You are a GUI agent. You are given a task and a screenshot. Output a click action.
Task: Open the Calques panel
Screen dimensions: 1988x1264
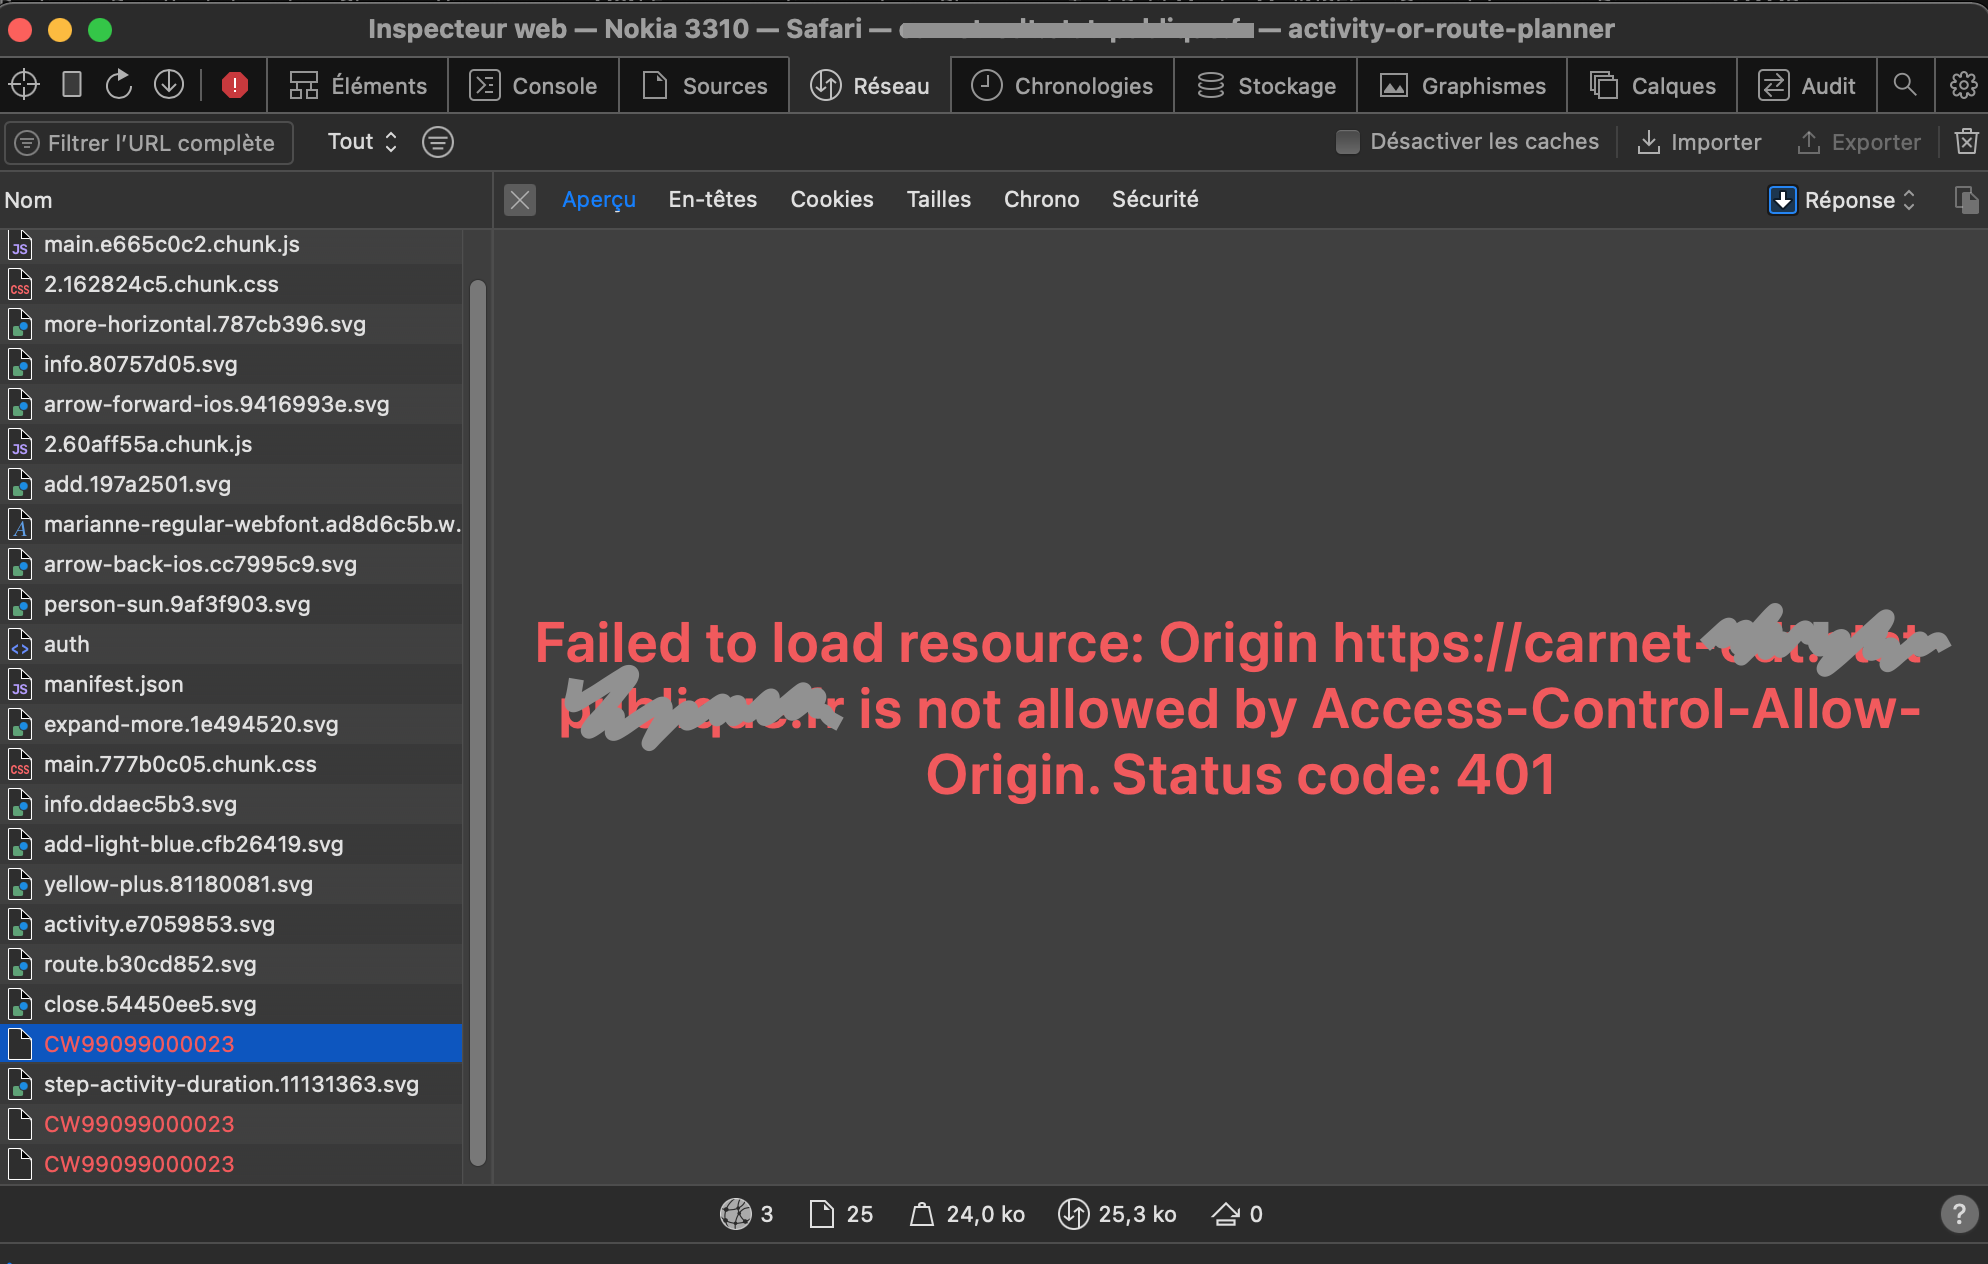click(1651, 85)
